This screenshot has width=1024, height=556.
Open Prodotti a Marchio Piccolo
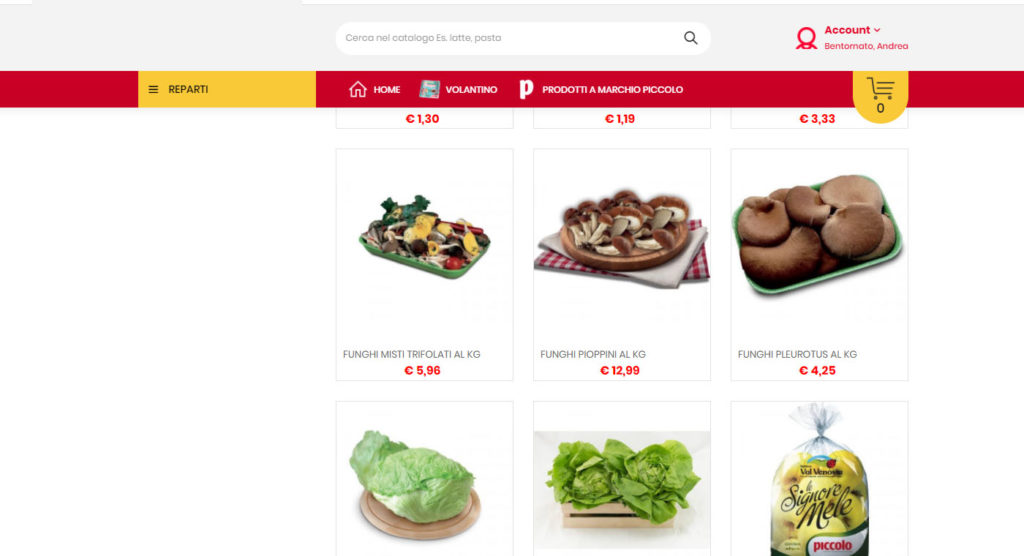coord(612,90)
